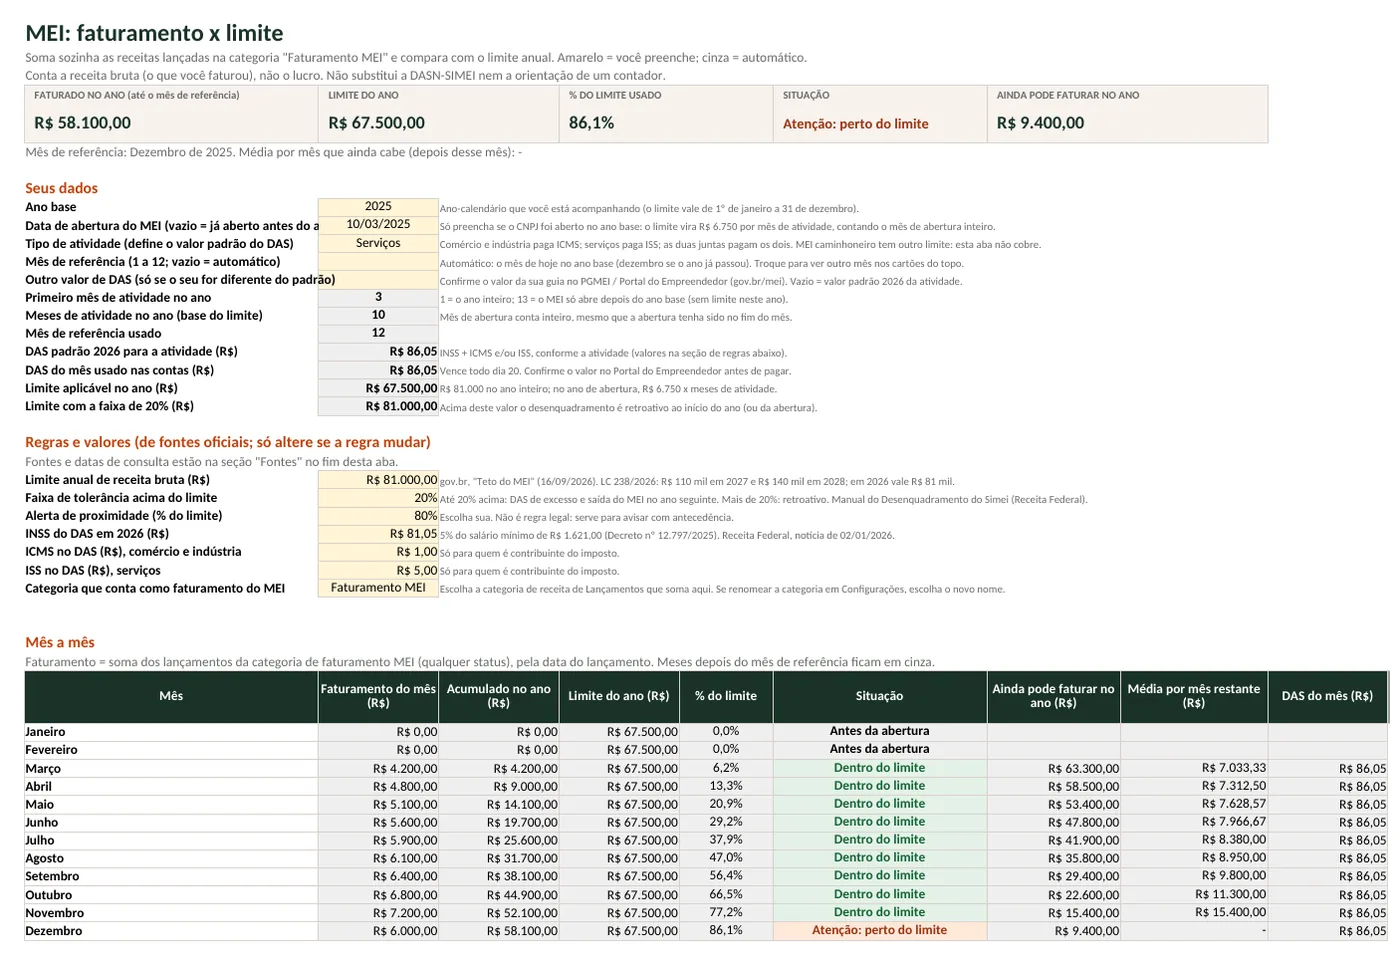
Task: Select Novembro's faturamento of R$ 7.200,00
Action: click(378, 913)
